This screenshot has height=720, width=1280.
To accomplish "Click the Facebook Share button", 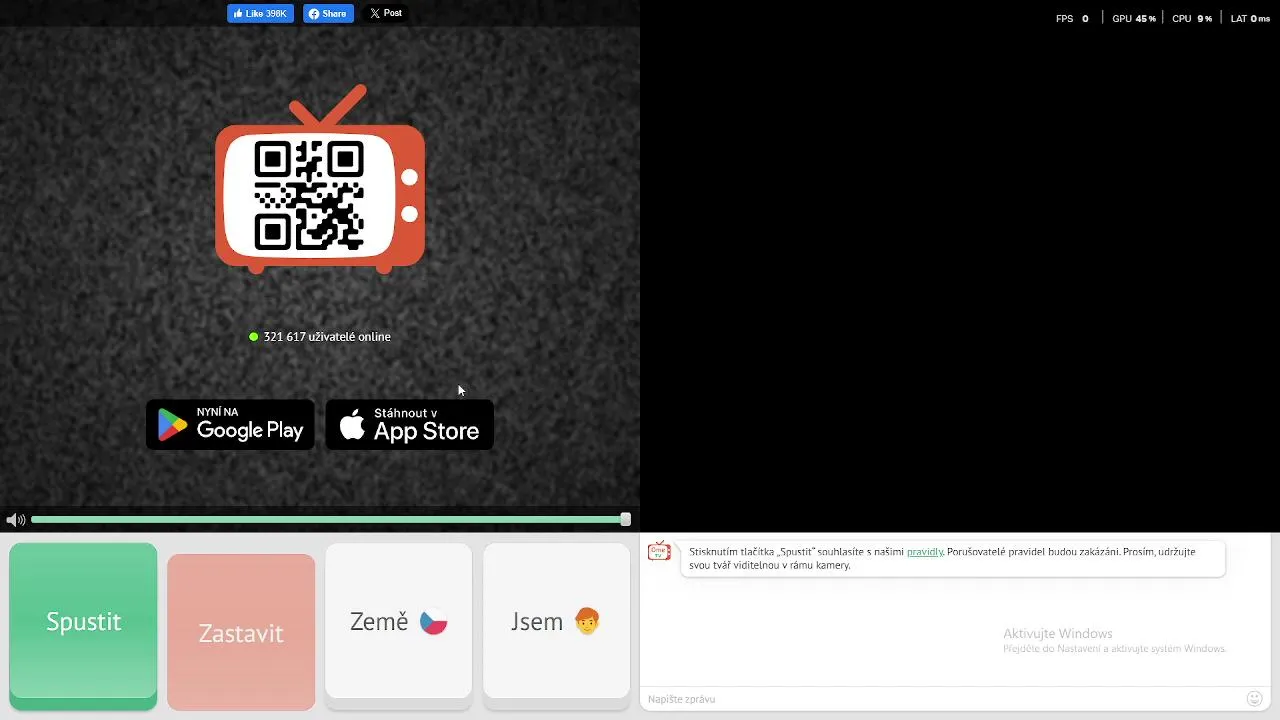I will pos(328,14).
